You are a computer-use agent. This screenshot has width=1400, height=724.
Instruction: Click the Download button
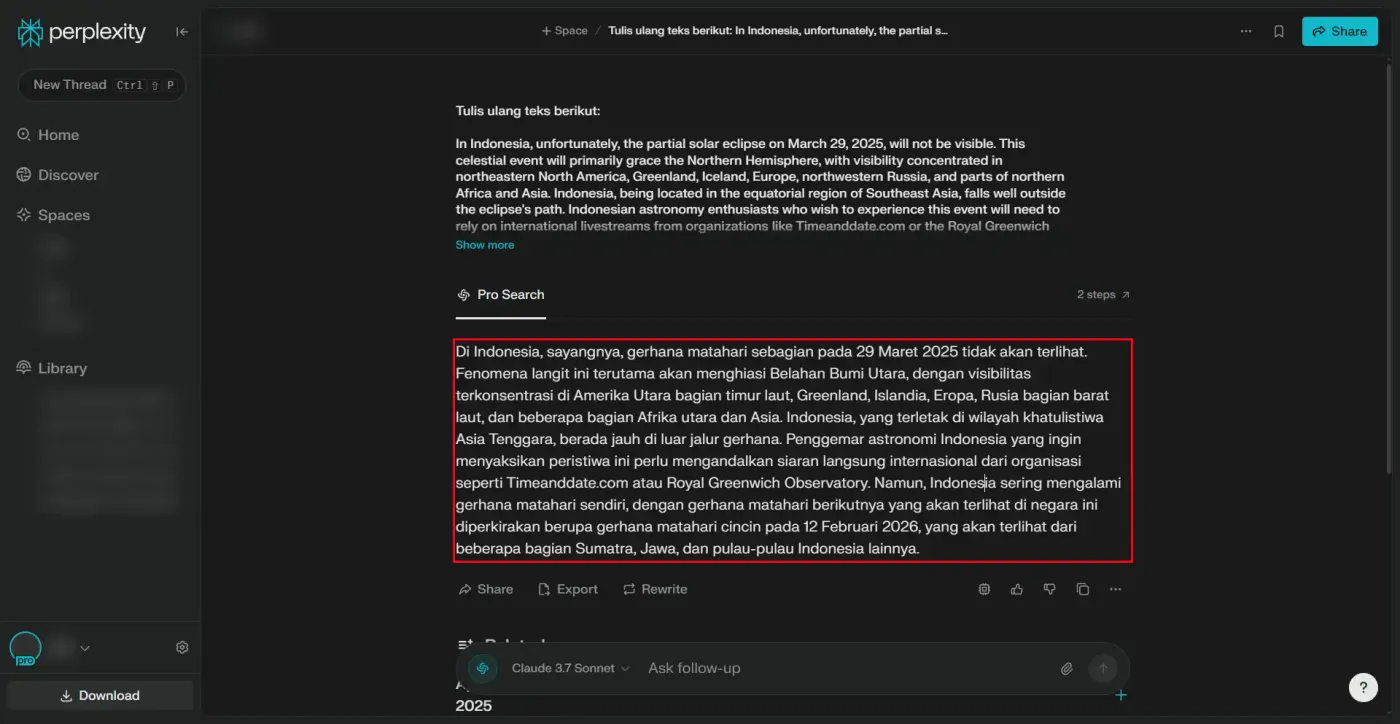pos(100,696)
